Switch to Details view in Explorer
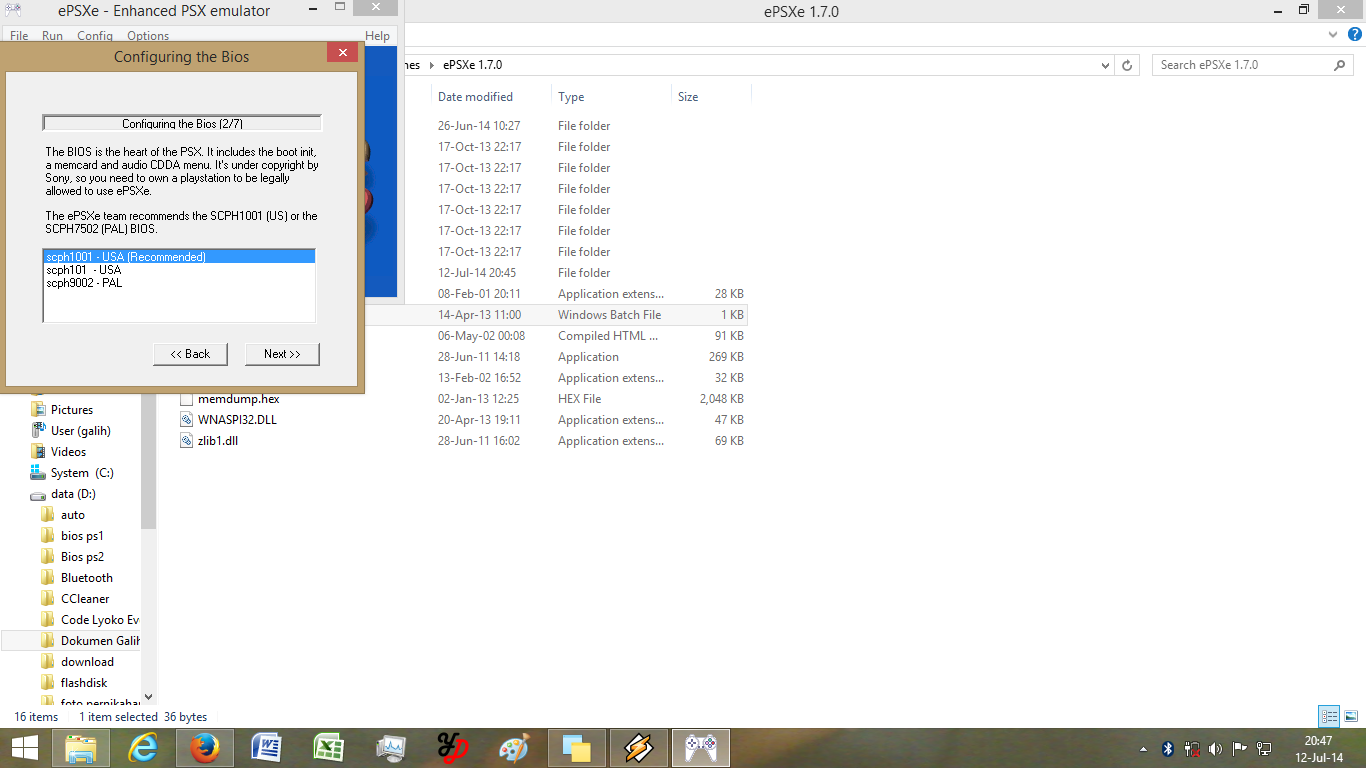The image size is (1366, 768). point(1329,716)
